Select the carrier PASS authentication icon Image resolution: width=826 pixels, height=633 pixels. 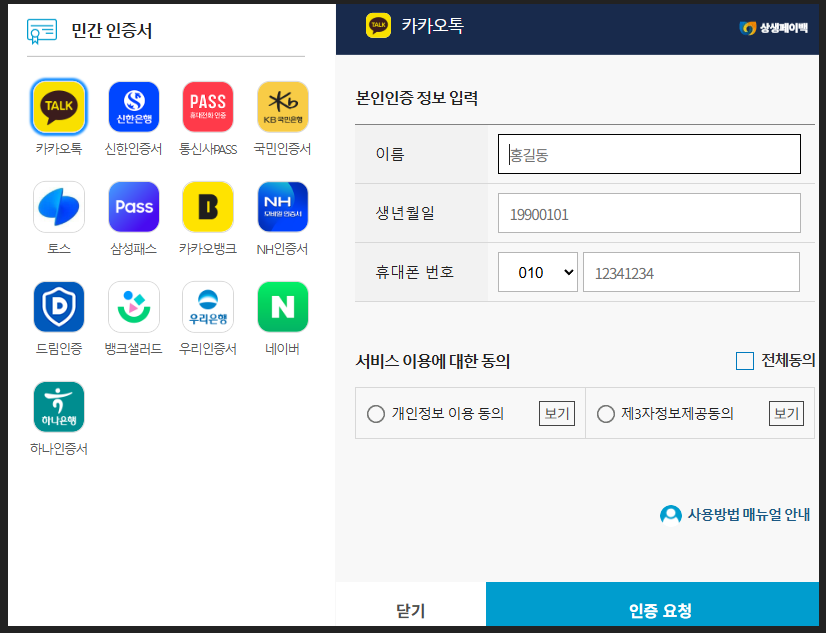click(x=208, y=107)
